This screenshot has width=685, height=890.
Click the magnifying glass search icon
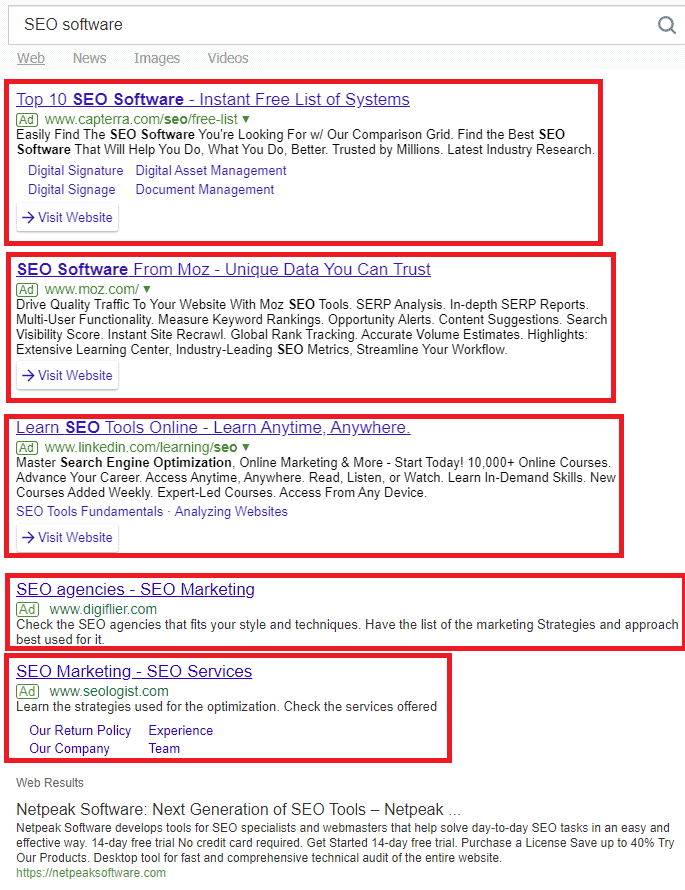click(x=666, y=25)
